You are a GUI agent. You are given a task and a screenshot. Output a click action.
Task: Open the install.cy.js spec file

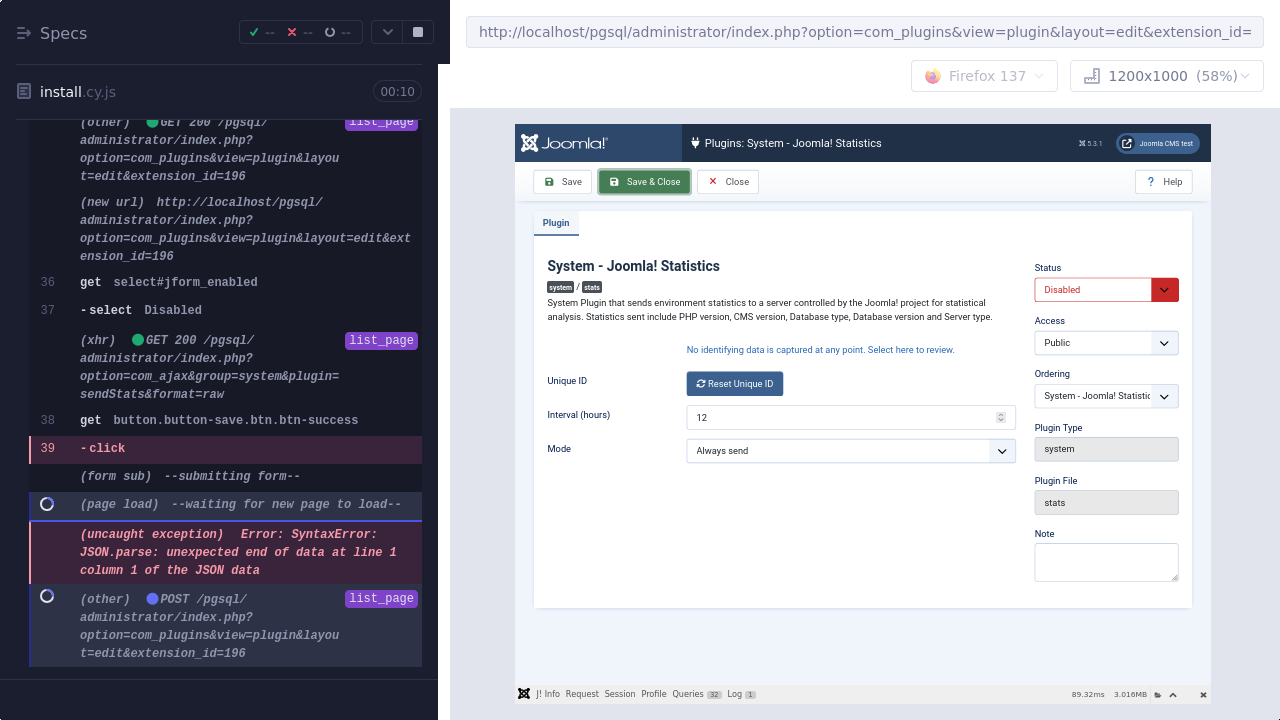point(77,92)
